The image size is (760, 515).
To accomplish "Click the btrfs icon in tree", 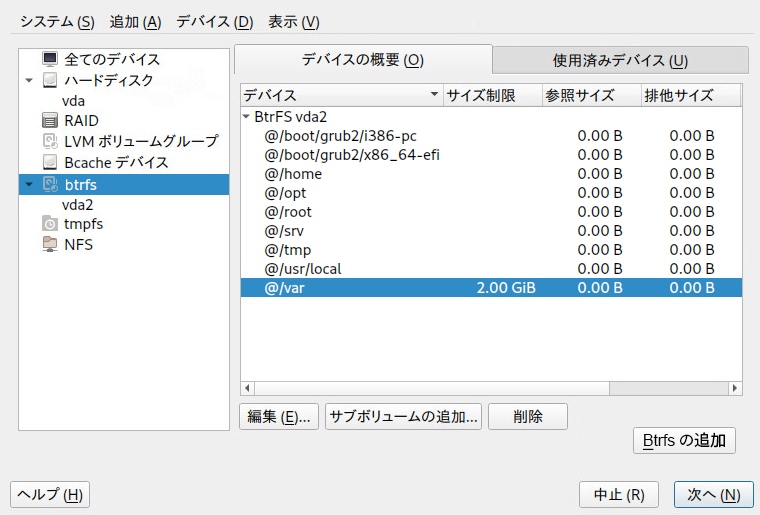I will point(50,184).
